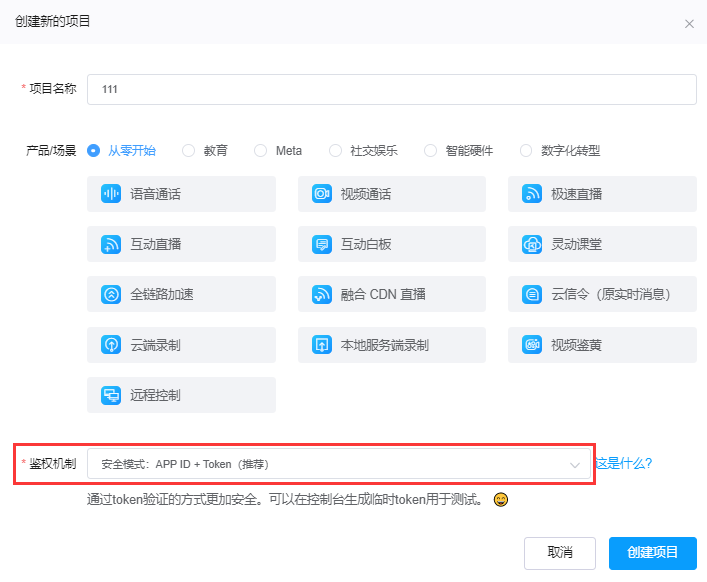Viewport: 707px width, 582px height.
Task: Select the 远程控制 remote control icon
Action: pos(111,395)
